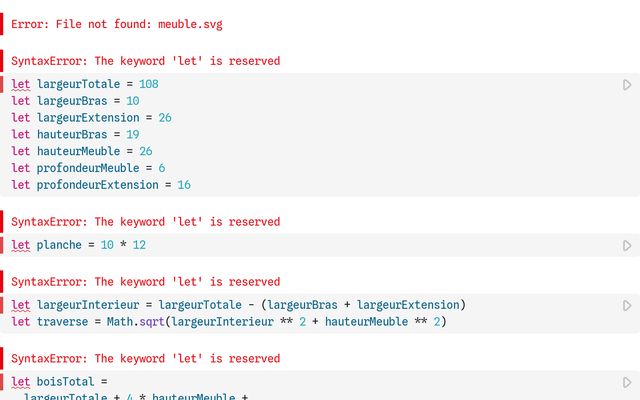Click the SyntaxError message above boisTotal cell
The height and width of the screenshot is (400, 640).
pos(146,358)
